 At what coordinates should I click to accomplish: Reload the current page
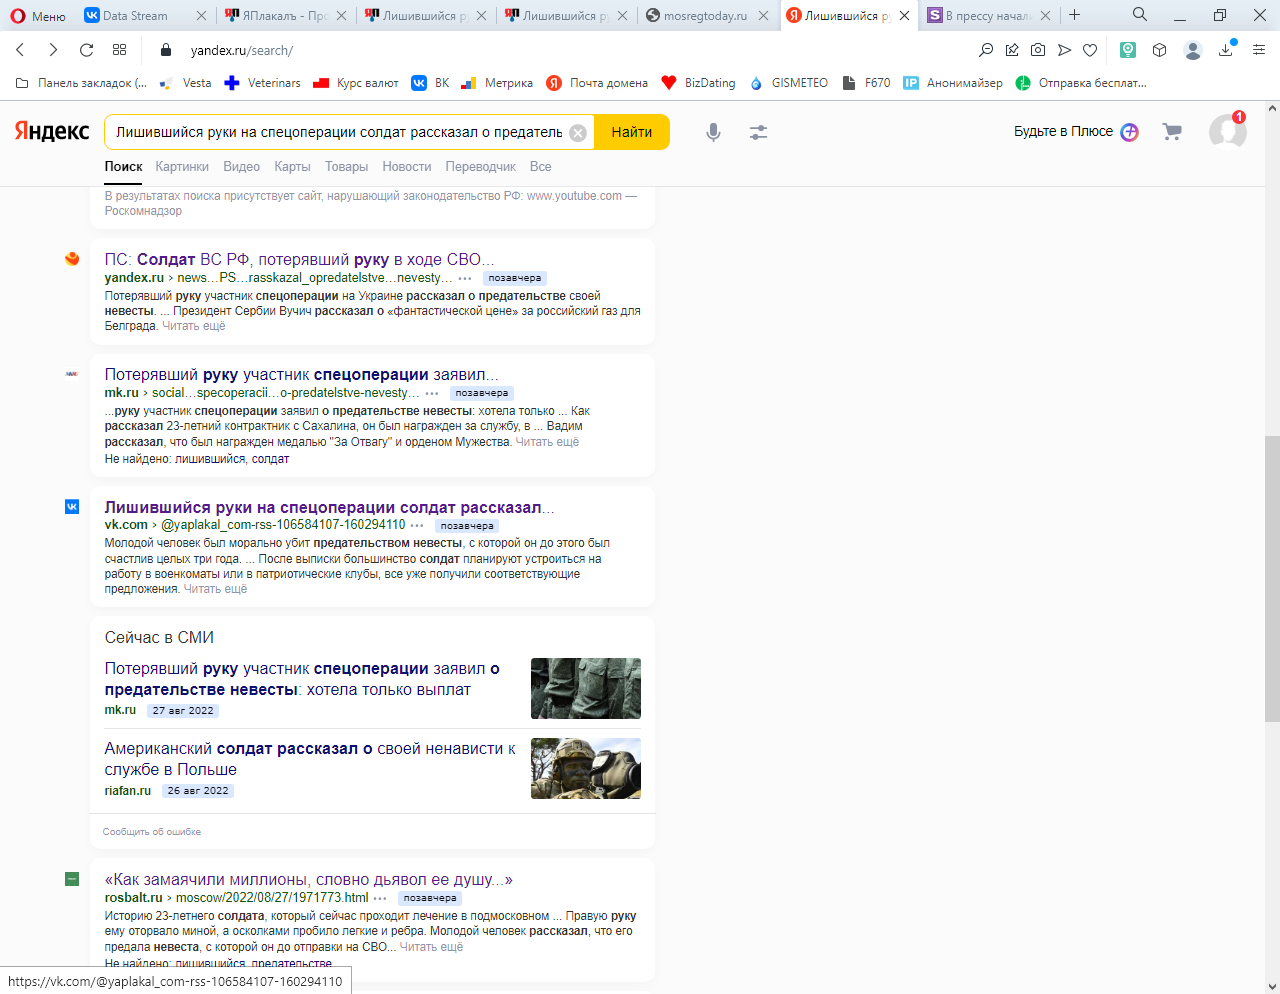[x=87, y=50]
